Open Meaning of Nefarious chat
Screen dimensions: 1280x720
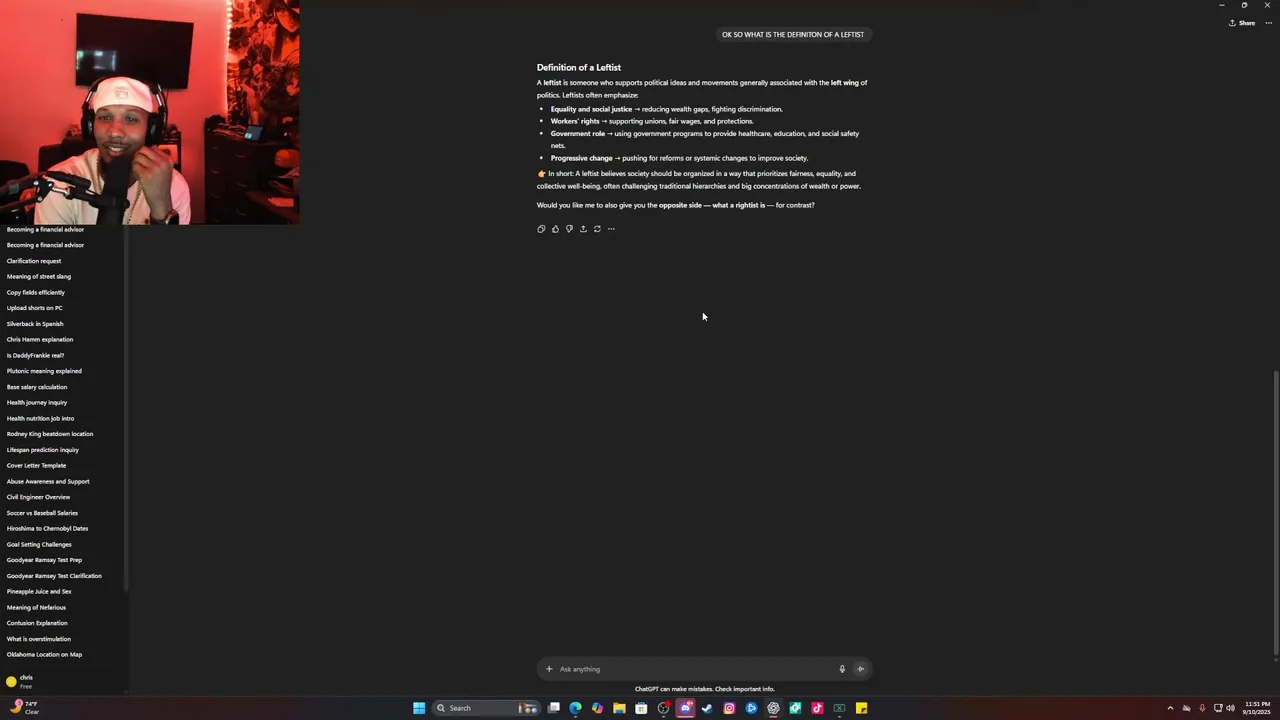point(36,607)
